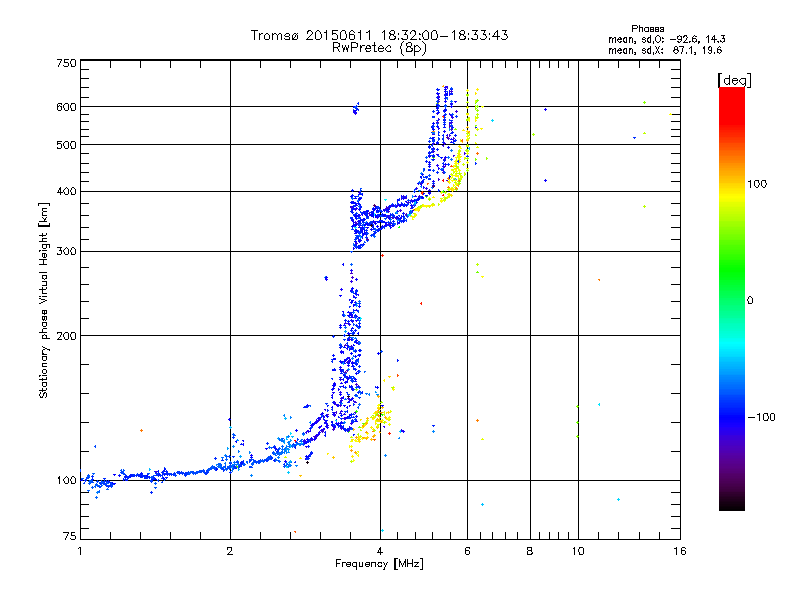Click the '-100' colorbar tick label
The height and width of the screenshot is (600, 800).
coord(761,417)
